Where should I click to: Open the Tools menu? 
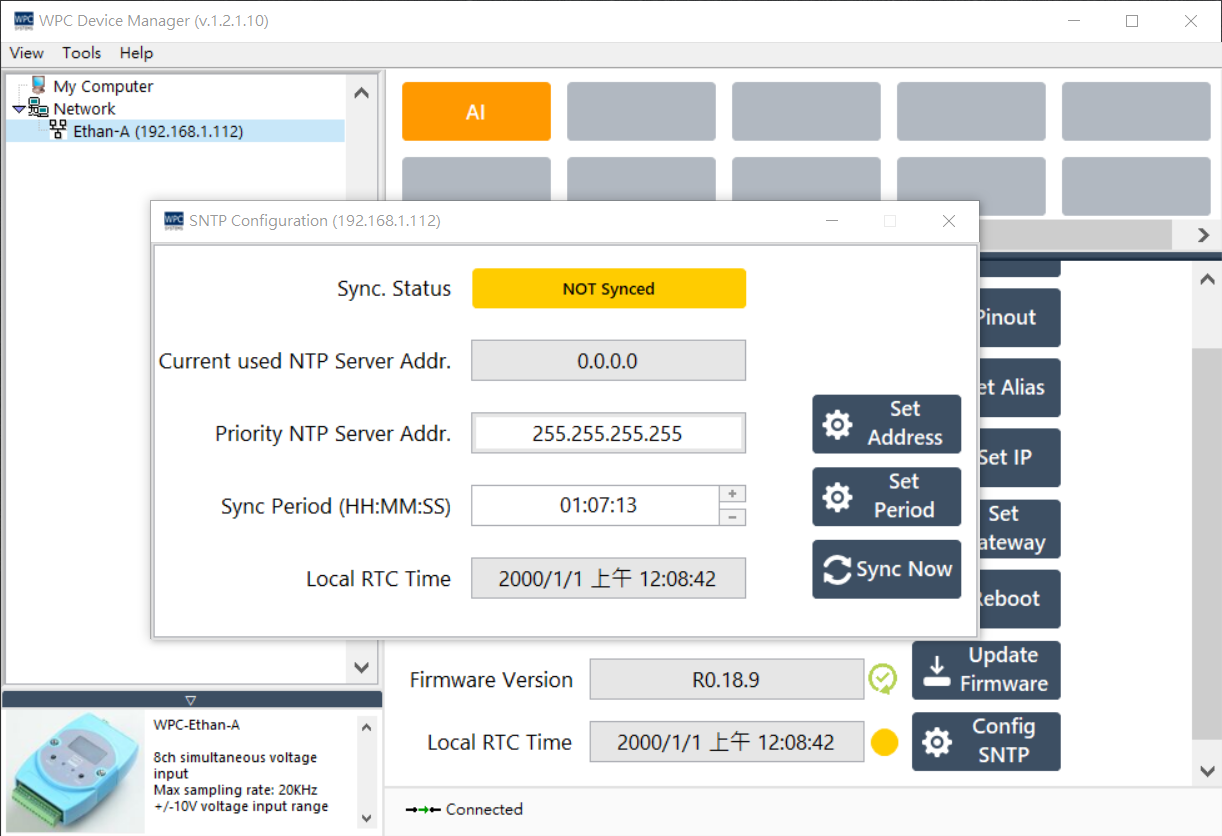pos(81,53)
